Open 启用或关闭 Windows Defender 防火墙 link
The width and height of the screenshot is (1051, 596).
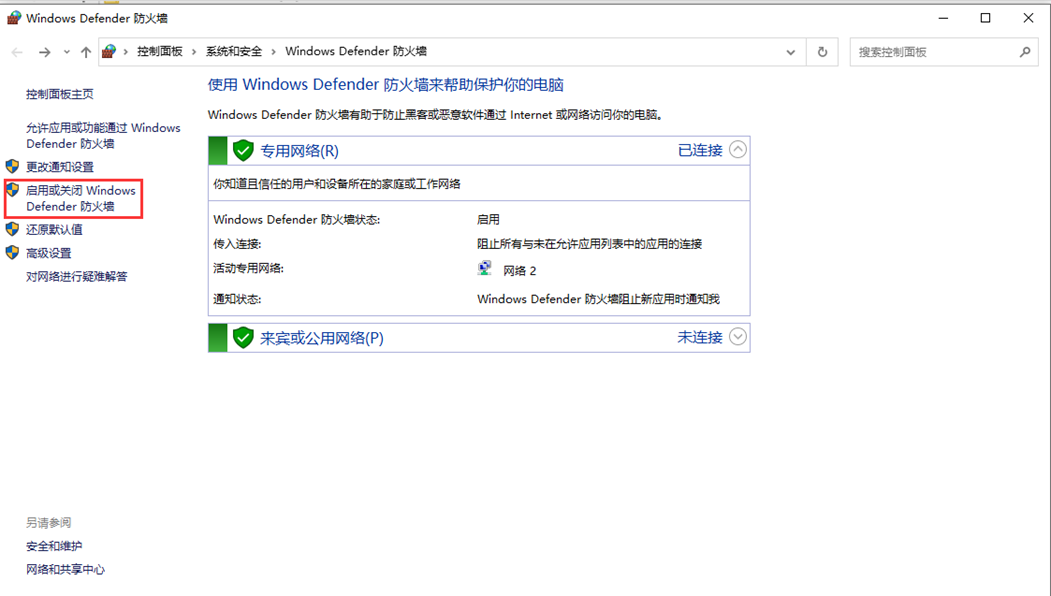pyautogui.click(x=80, y=198)
